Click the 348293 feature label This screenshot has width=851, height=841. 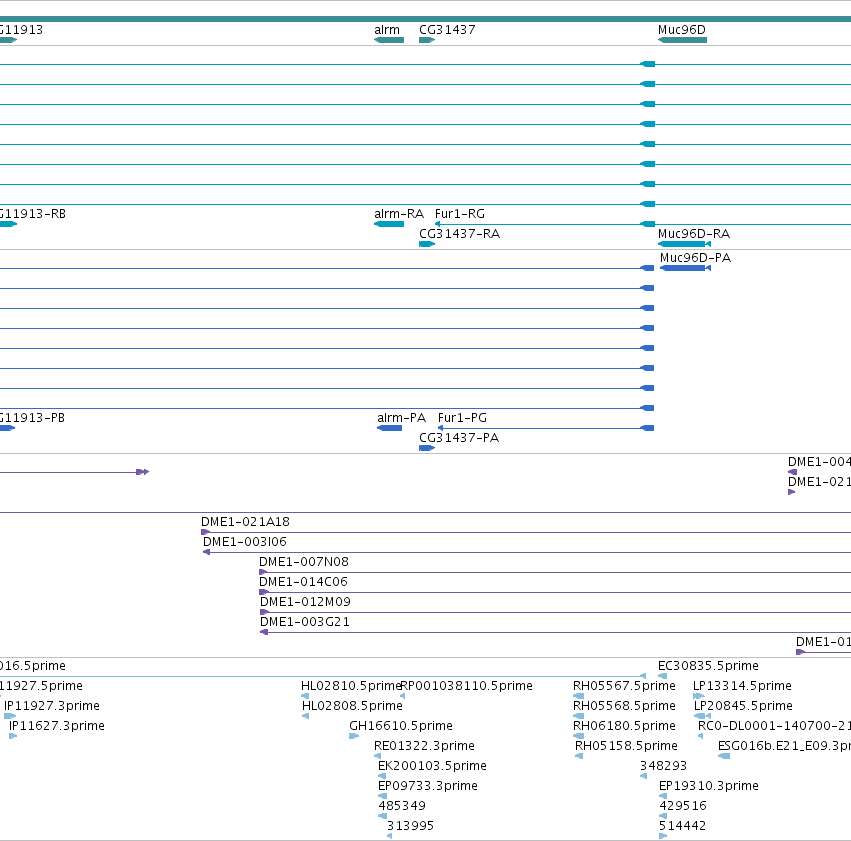[x=663, y=767]
